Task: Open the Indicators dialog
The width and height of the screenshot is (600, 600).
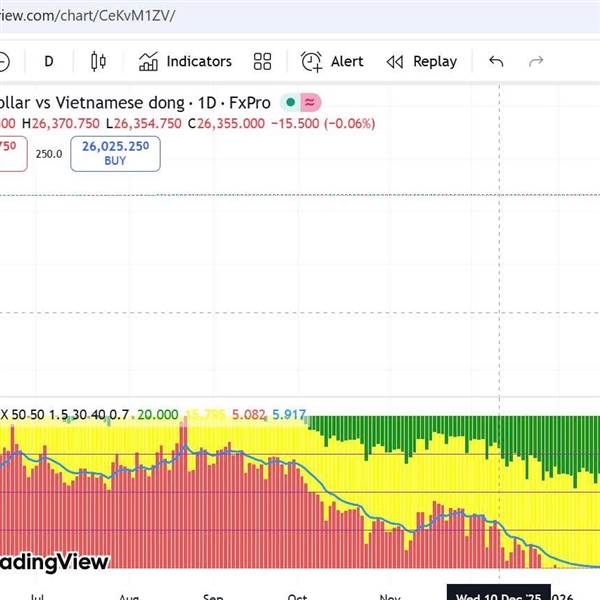Action: [x=185, y=61]
